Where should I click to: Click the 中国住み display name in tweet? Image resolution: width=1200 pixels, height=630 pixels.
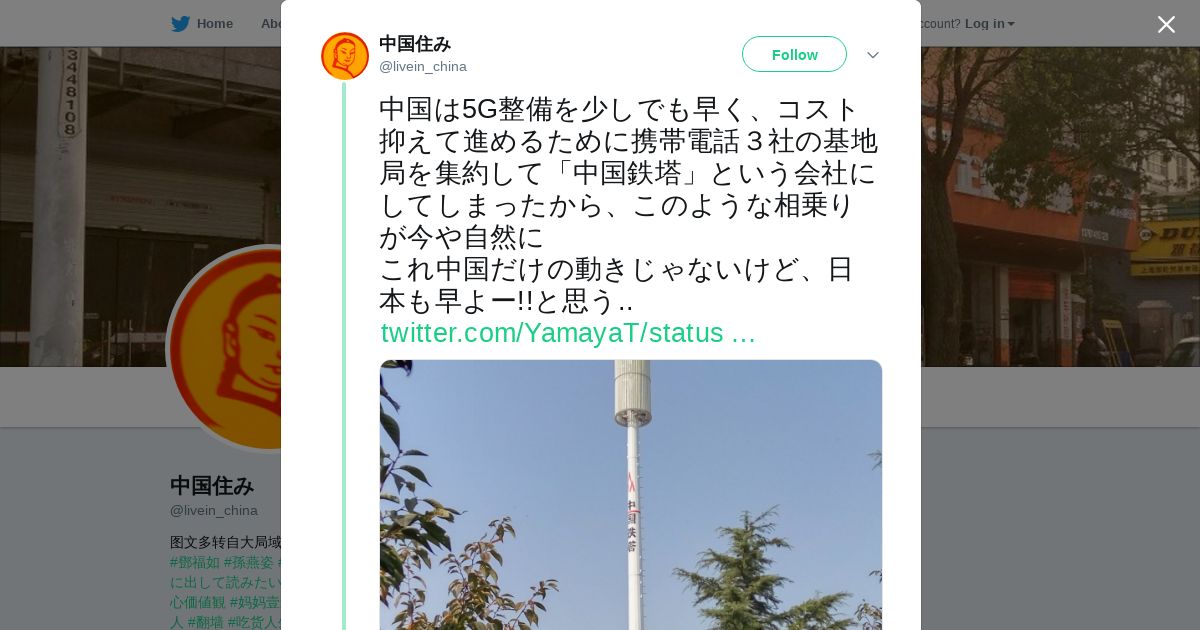click(x=415, y=44)
